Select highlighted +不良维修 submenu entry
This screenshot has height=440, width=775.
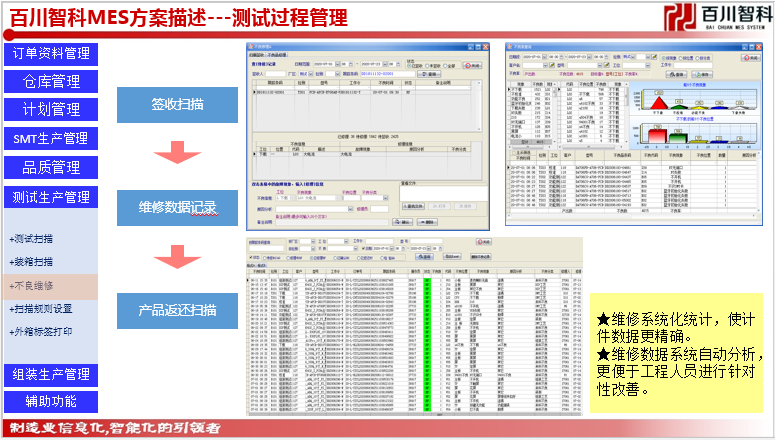[x=50, y=287]
